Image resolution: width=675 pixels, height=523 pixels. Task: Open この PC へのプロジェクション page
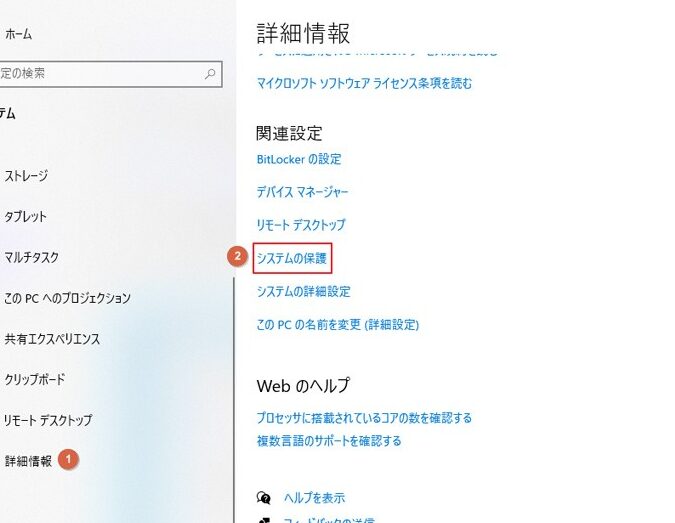click(x=67, y=298)
